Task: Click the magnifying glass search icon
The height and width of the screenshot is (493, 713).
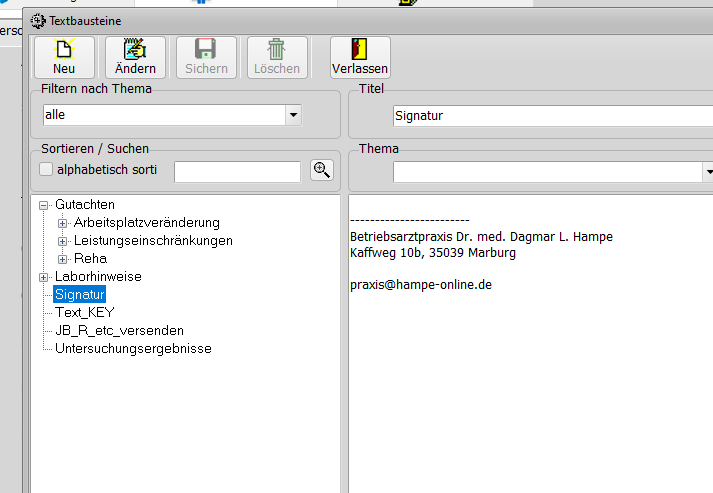Action: tap(321, 170)
